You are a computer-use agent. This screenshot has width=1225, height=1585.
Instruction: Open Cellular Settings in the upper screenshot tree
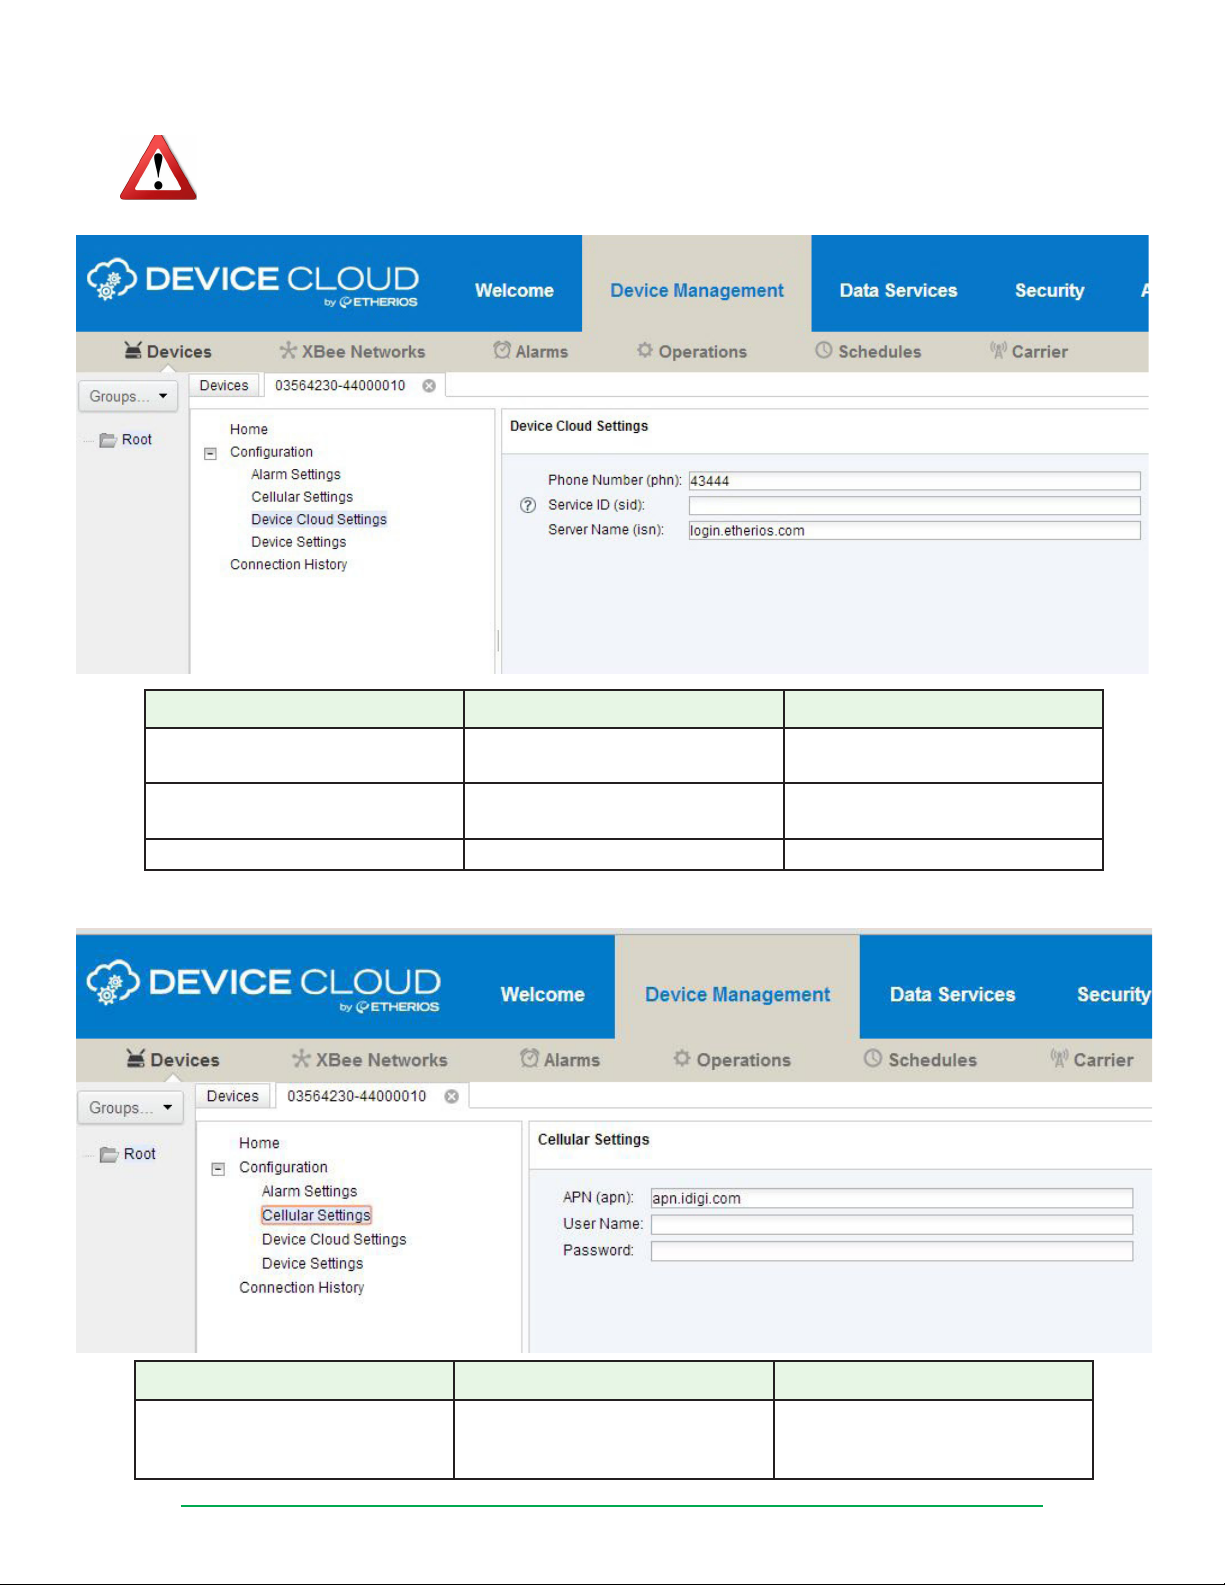(302, 497)
